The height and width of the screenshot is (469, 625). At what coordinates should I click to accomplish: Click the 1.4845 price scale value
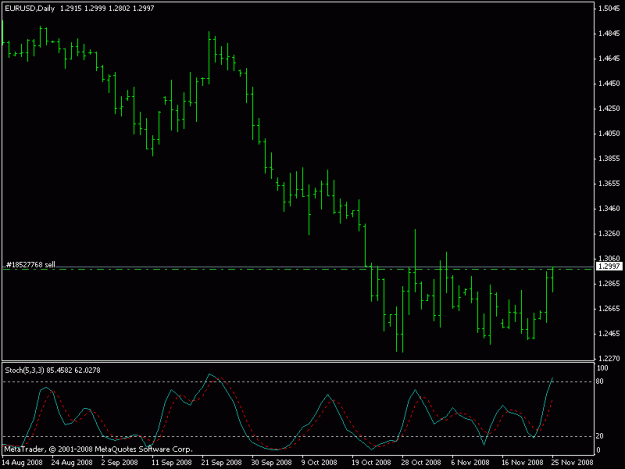tap(609, 33)
